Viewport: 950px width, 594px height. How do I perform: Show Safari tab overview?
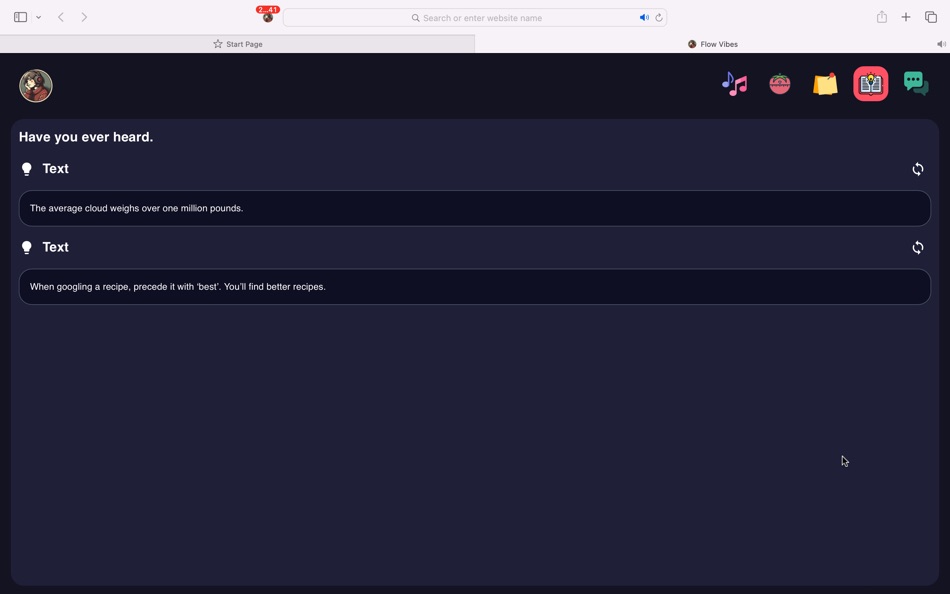[931, 17]
